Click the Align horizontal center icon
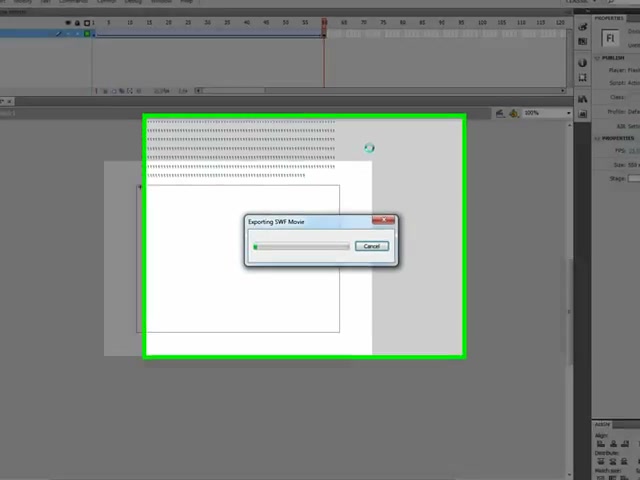Image resolution: width=640 pixels, height=480 pixels. (x=613, y=444)
